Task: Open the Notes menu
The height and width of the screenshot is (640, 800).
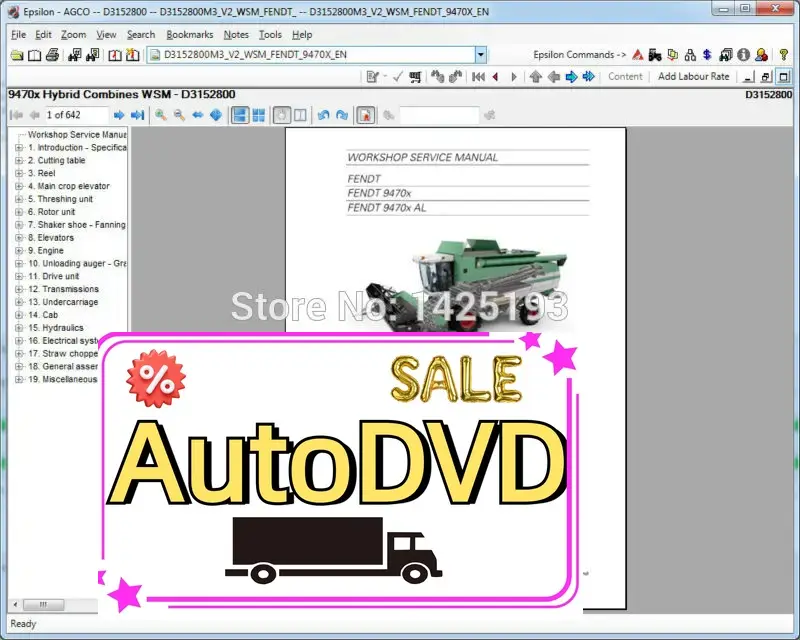Action: click(x=236, y=35)
